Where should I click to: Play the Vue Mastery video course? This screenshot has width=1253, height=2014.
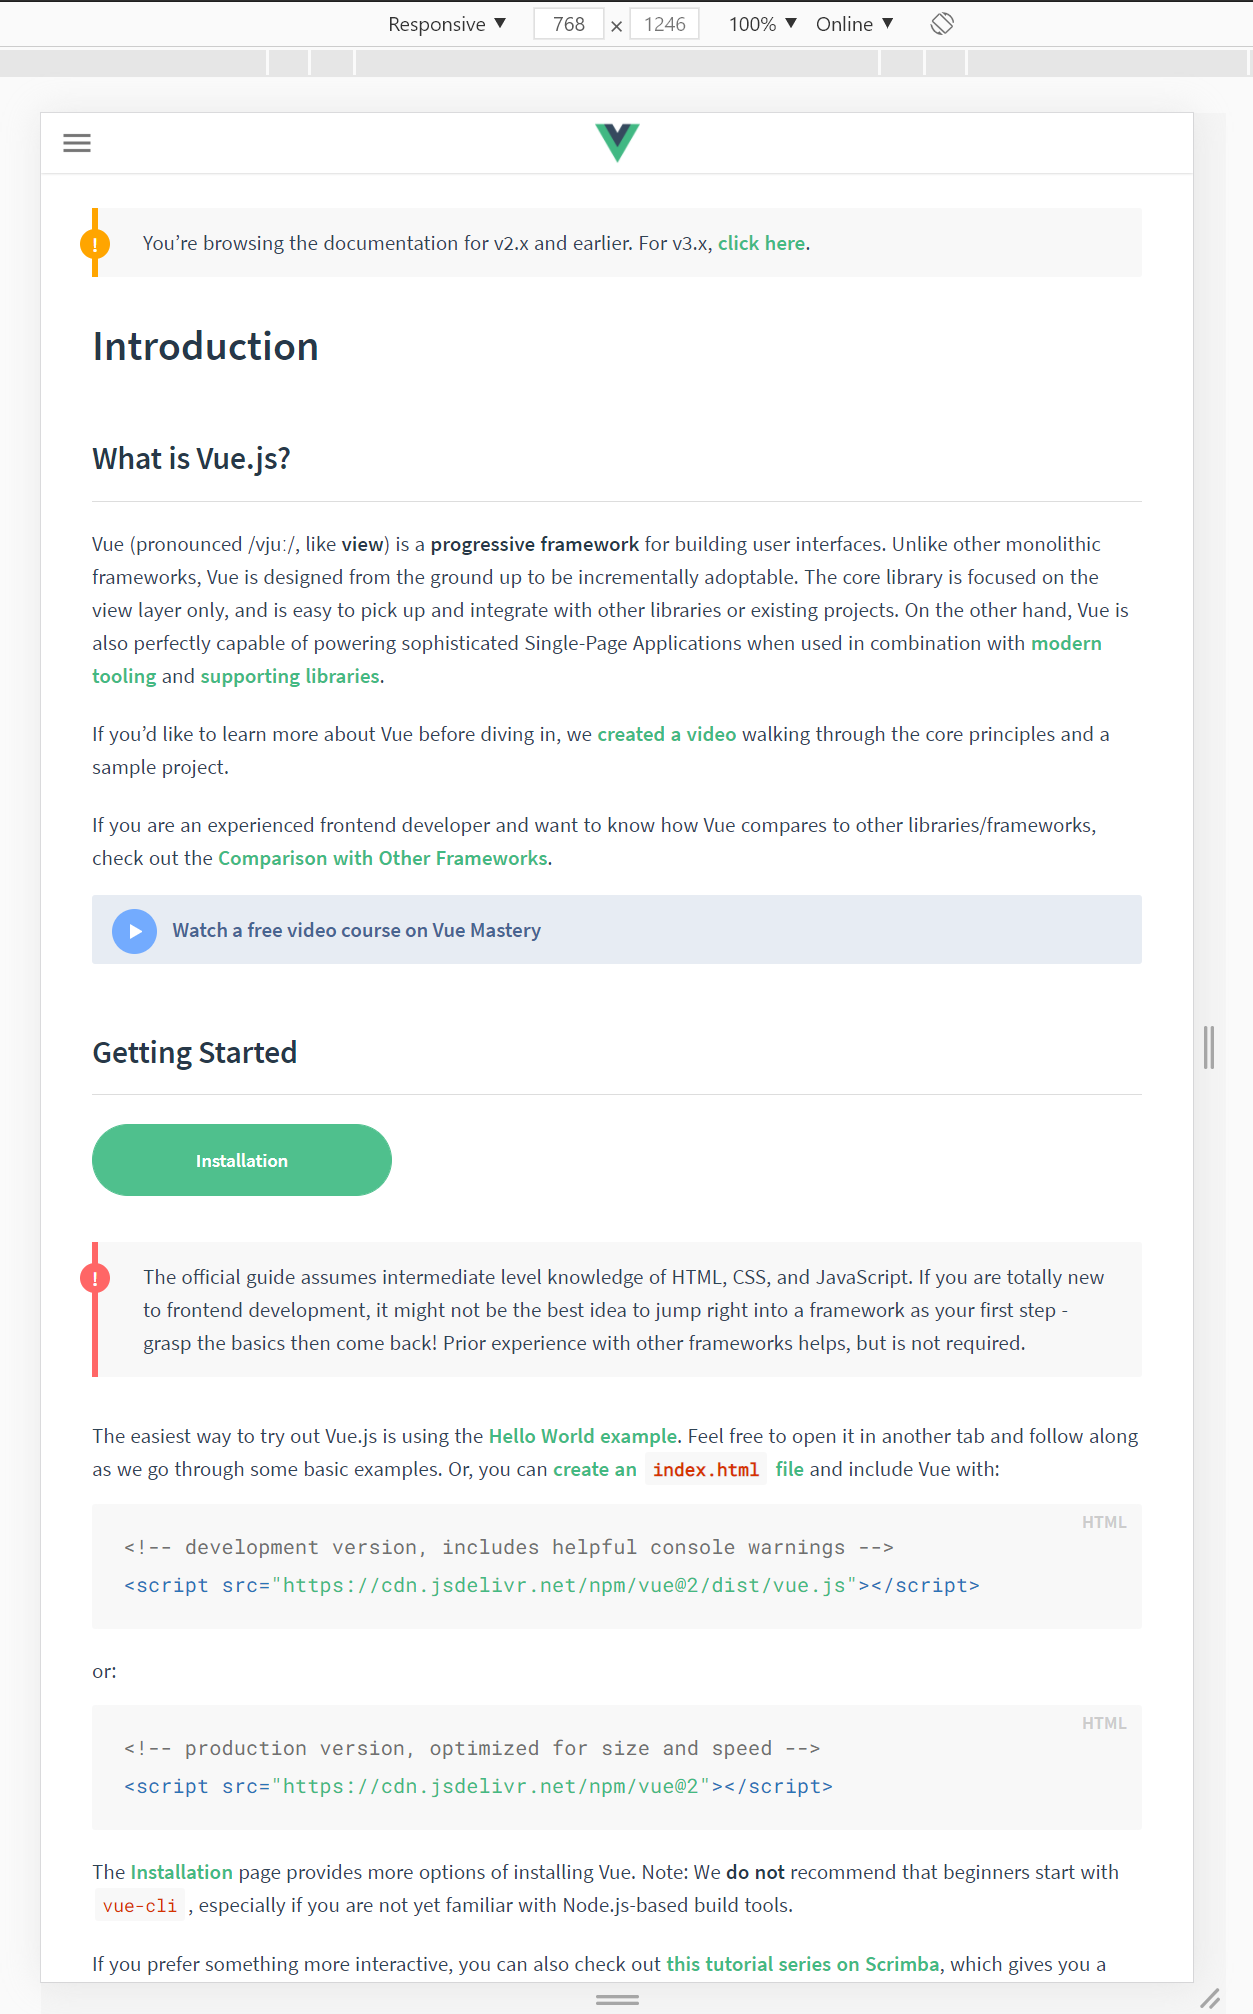356,930
